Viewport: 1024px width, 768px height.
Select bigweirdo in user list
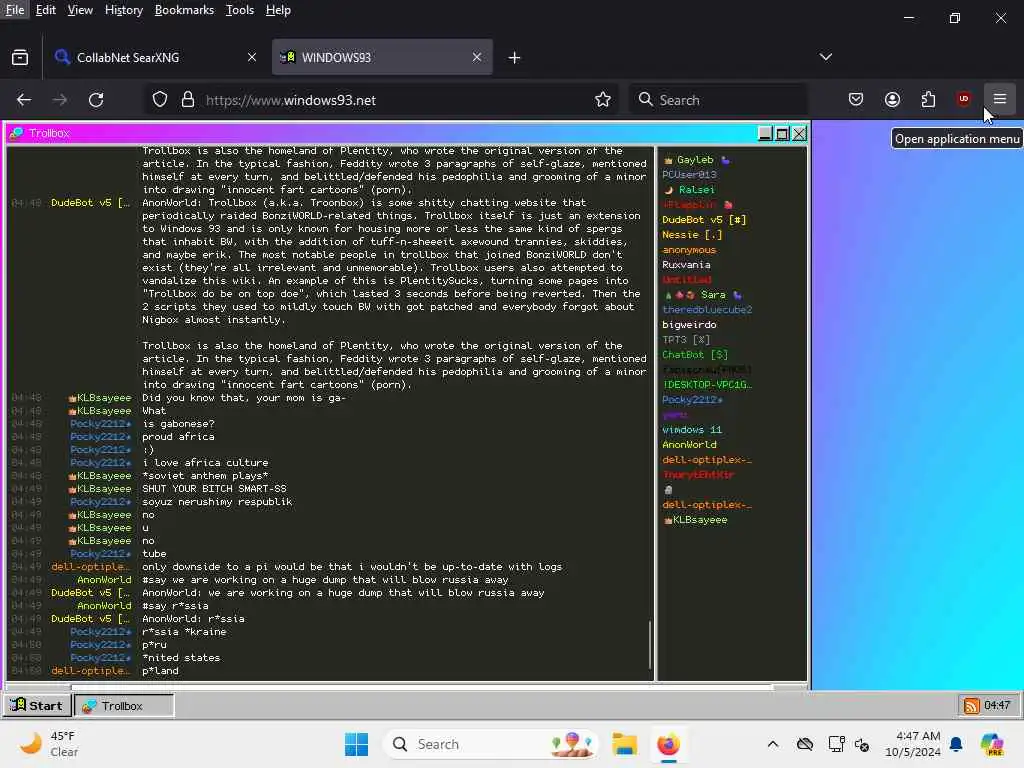pos(689,325)
